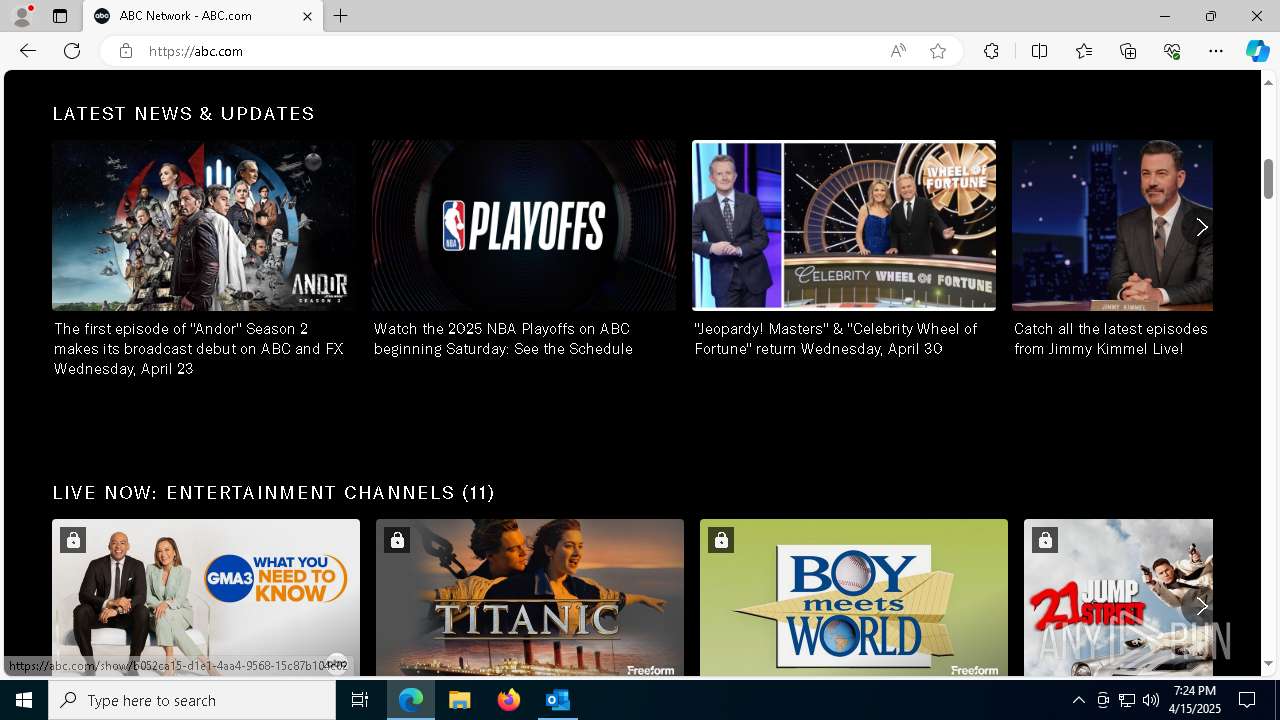Open 'Jeopardy! Masters' return article link
Image resolution: width=1280 pixels, height=720 pixels.
[835, 339]
